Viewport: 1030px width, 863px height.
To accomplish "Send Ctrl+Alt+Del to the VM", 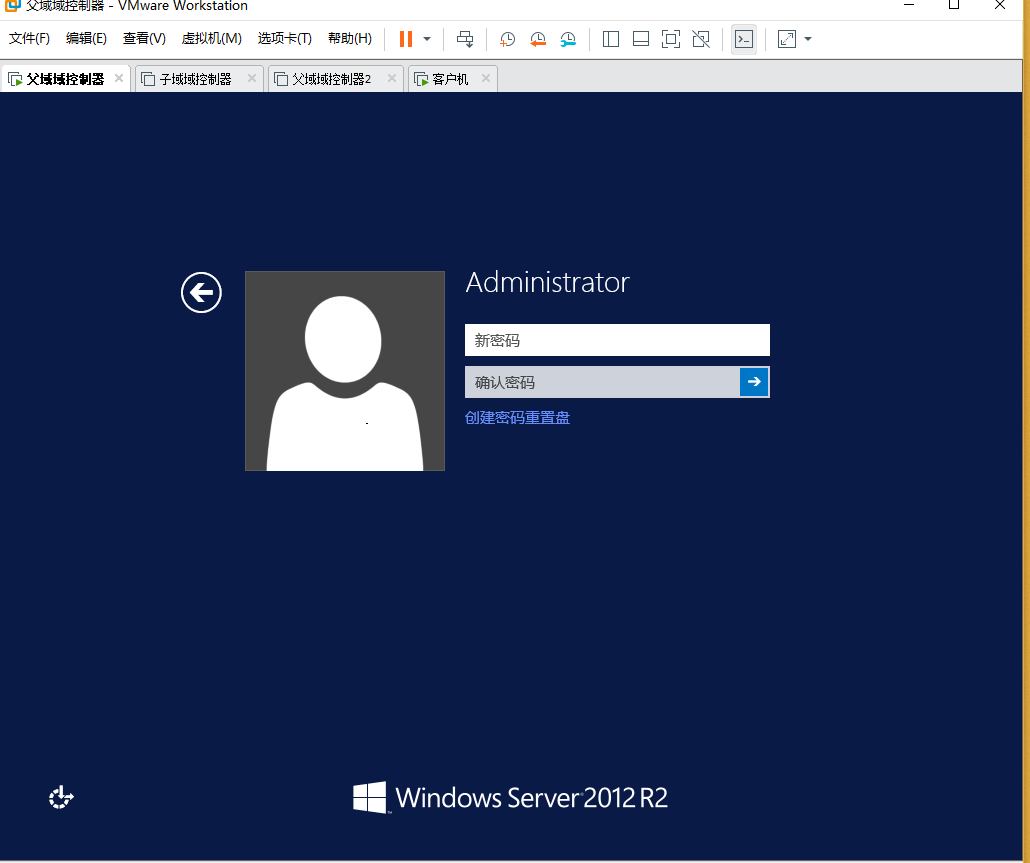I will click(465, 39).
